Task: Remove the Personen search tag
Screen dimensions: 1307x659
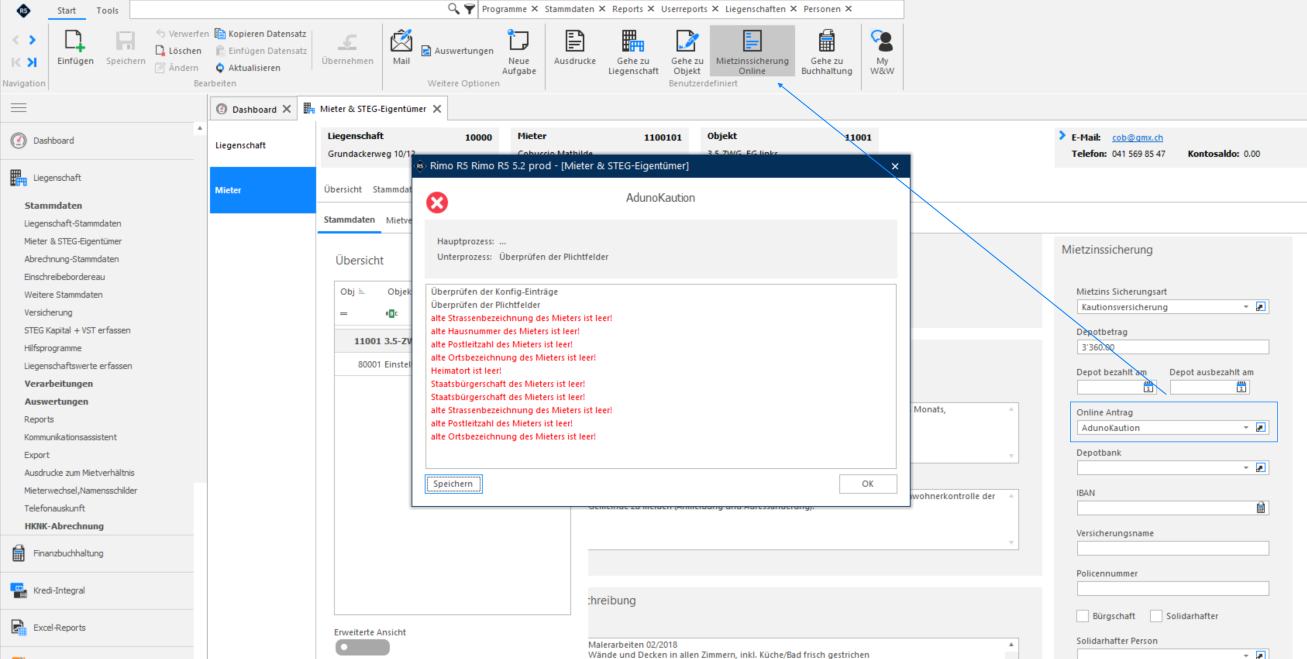Action: (x=848, y=9)
